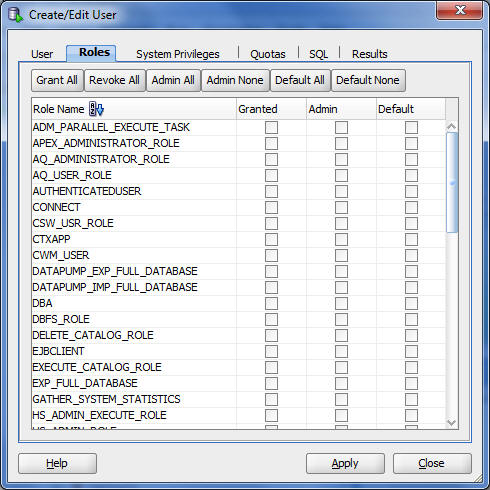This screenshot has width=490, height=490.
Task: Check Admin for CTXAPP role
Action: click(341, 240)
